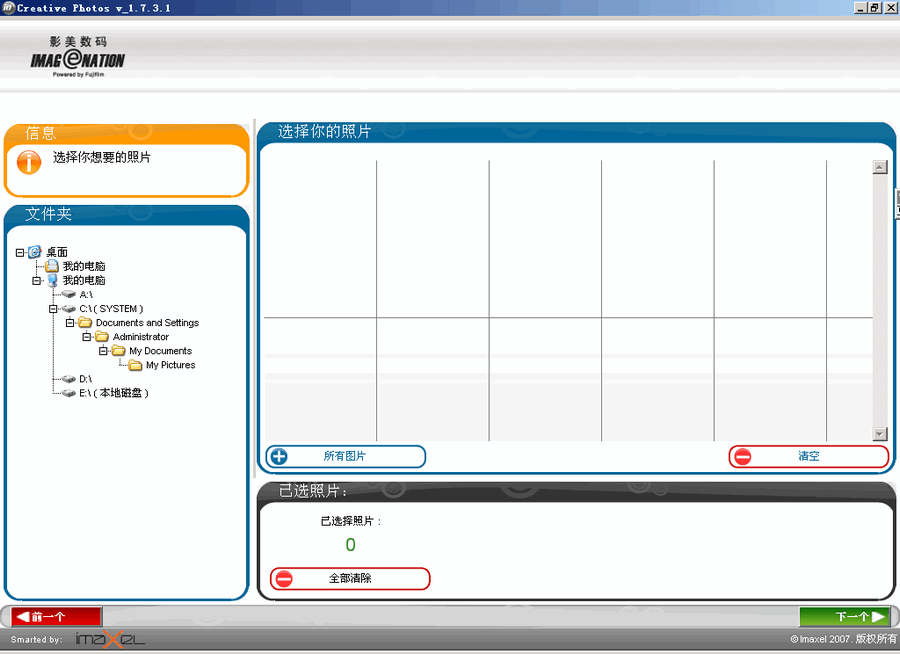Select the E:\ ( 本地磁盘 ) drive
The width and height of the screenshot is (900, 654).
(113, 393)
